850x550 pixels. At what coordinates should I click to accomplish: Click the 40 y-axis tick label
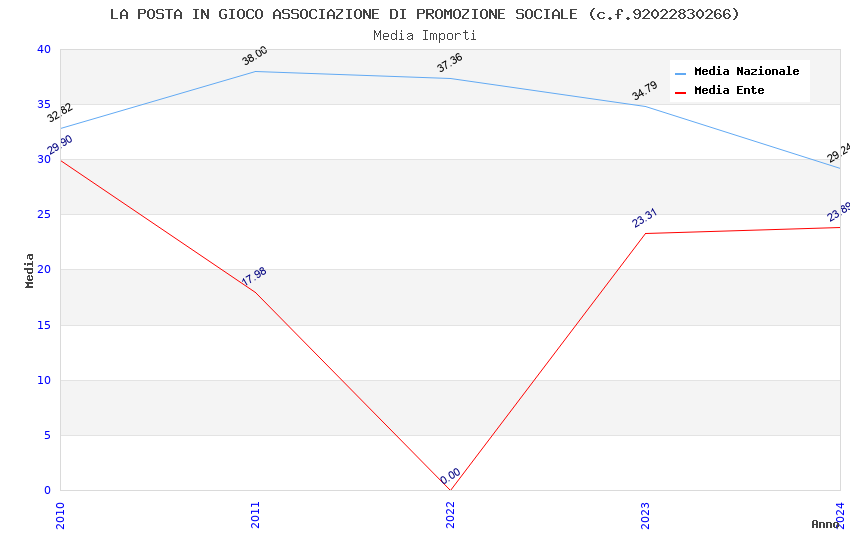point(43,50)
